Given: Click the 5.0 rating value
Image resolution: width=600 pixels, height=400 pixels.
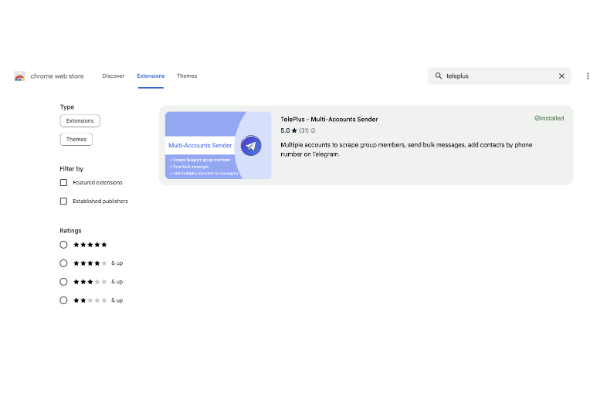Looking at the screenshot, I should pos(285,131).
